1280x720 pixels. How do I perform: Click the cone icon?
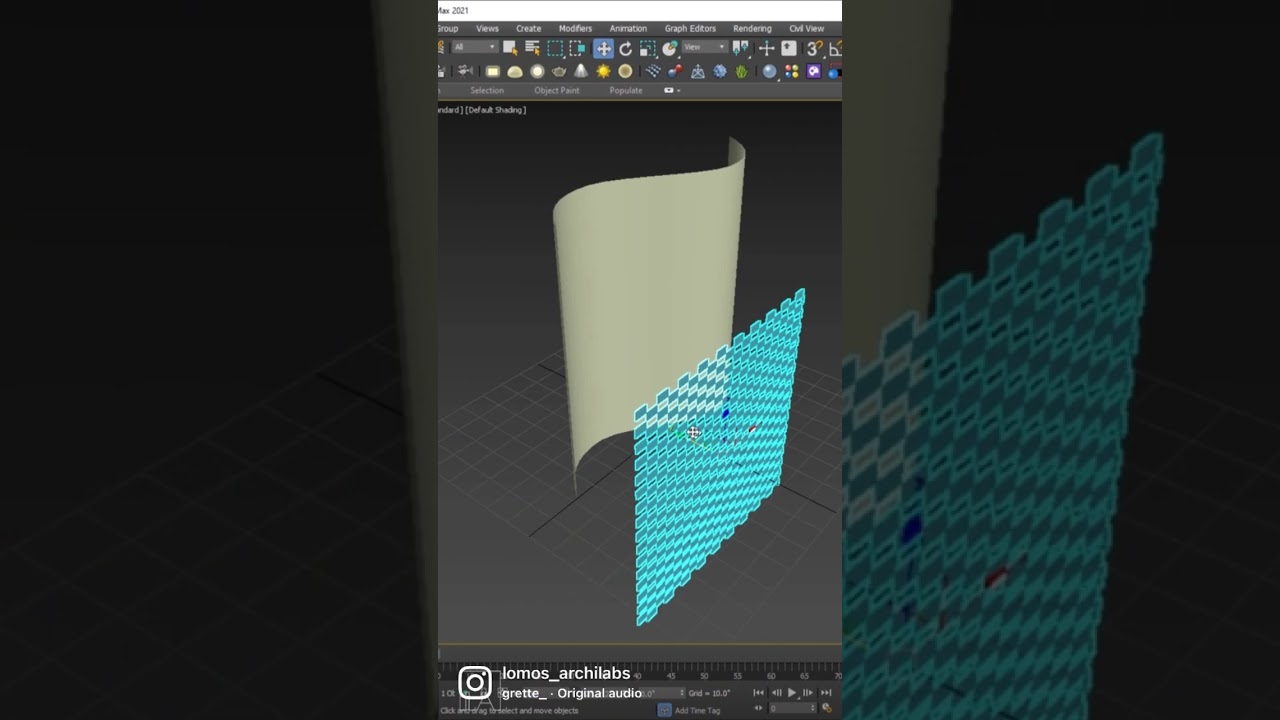581,72
